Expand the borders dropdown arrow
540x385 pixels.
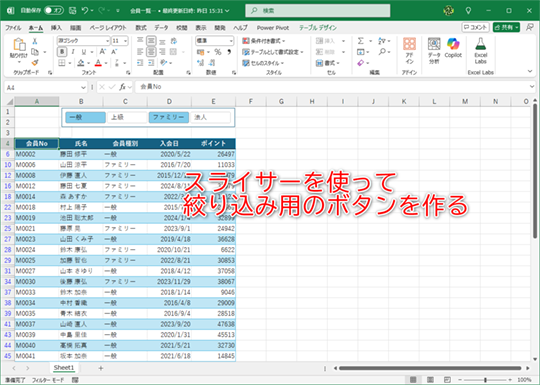coord(70,63)
